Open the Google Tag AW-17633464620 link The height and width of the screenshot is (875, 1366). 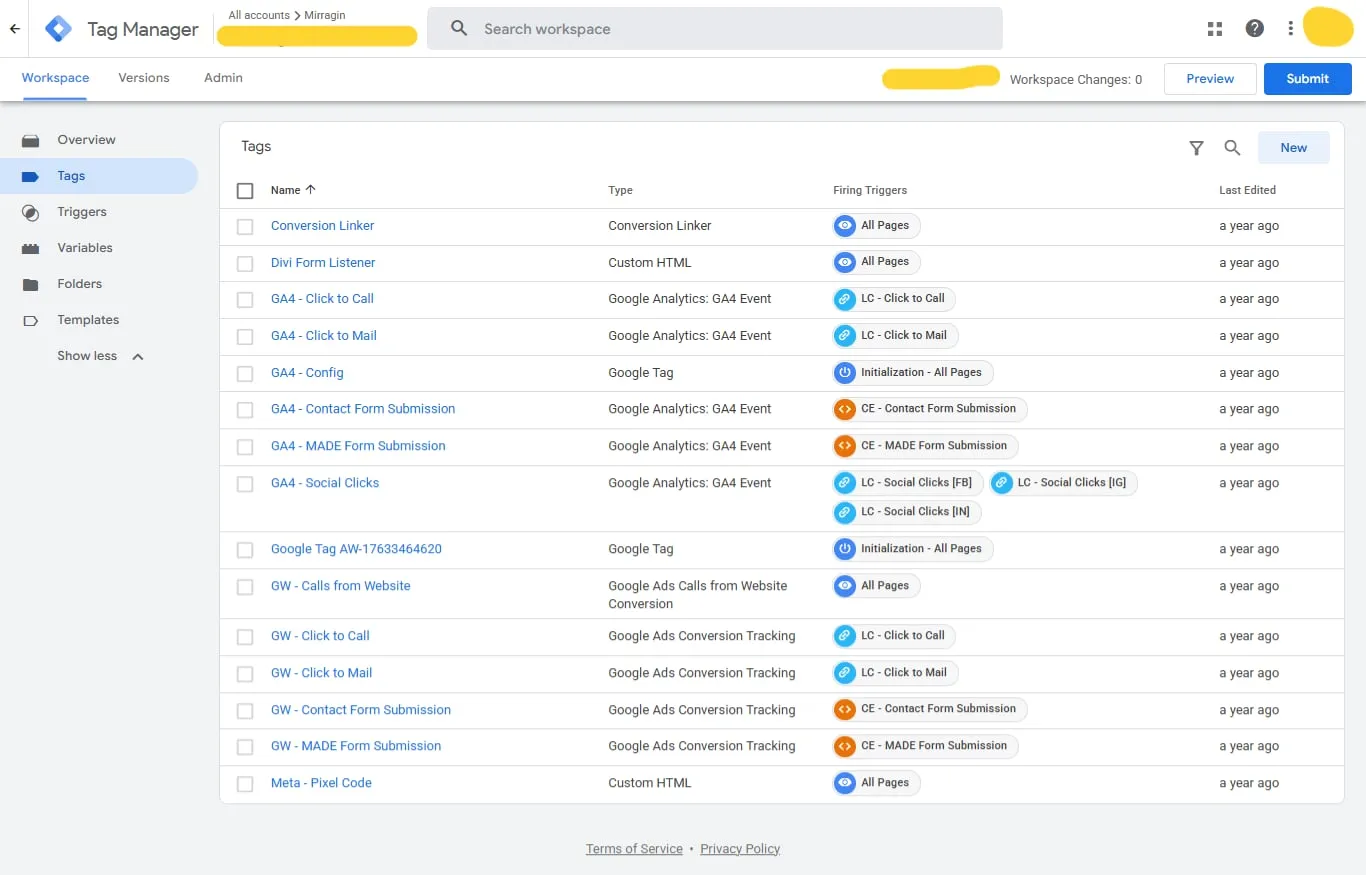tap(356, 549)
